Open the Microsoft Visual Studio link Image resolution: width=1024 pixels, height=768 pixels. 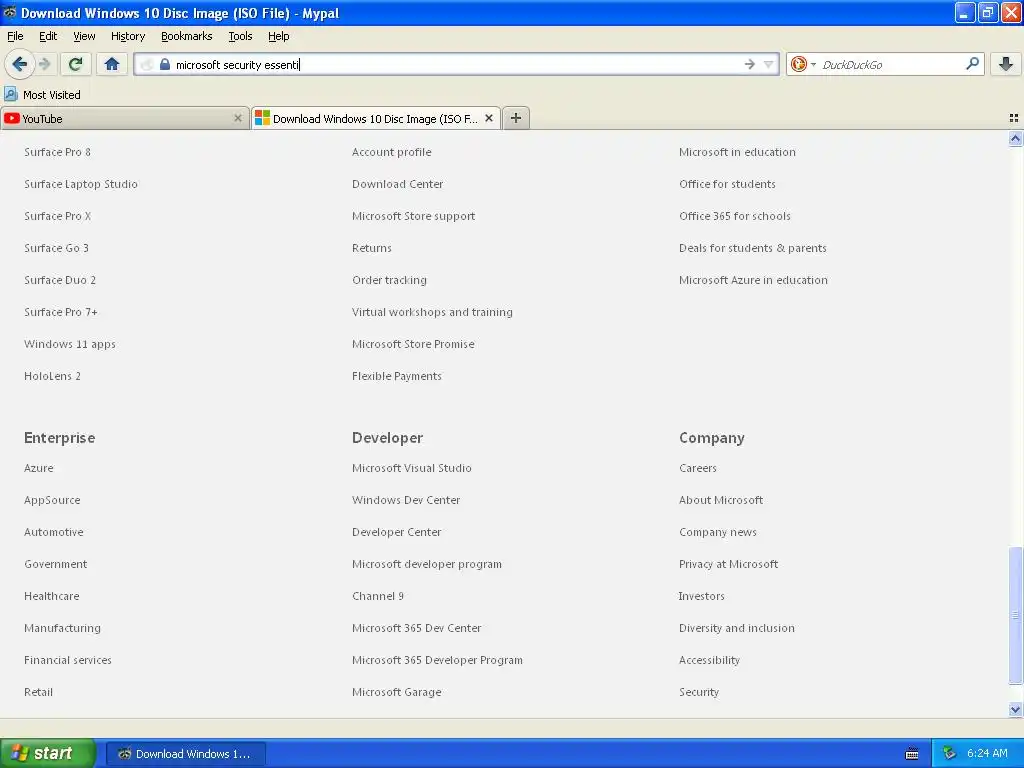pyautogui.click(x=411, y=468)
